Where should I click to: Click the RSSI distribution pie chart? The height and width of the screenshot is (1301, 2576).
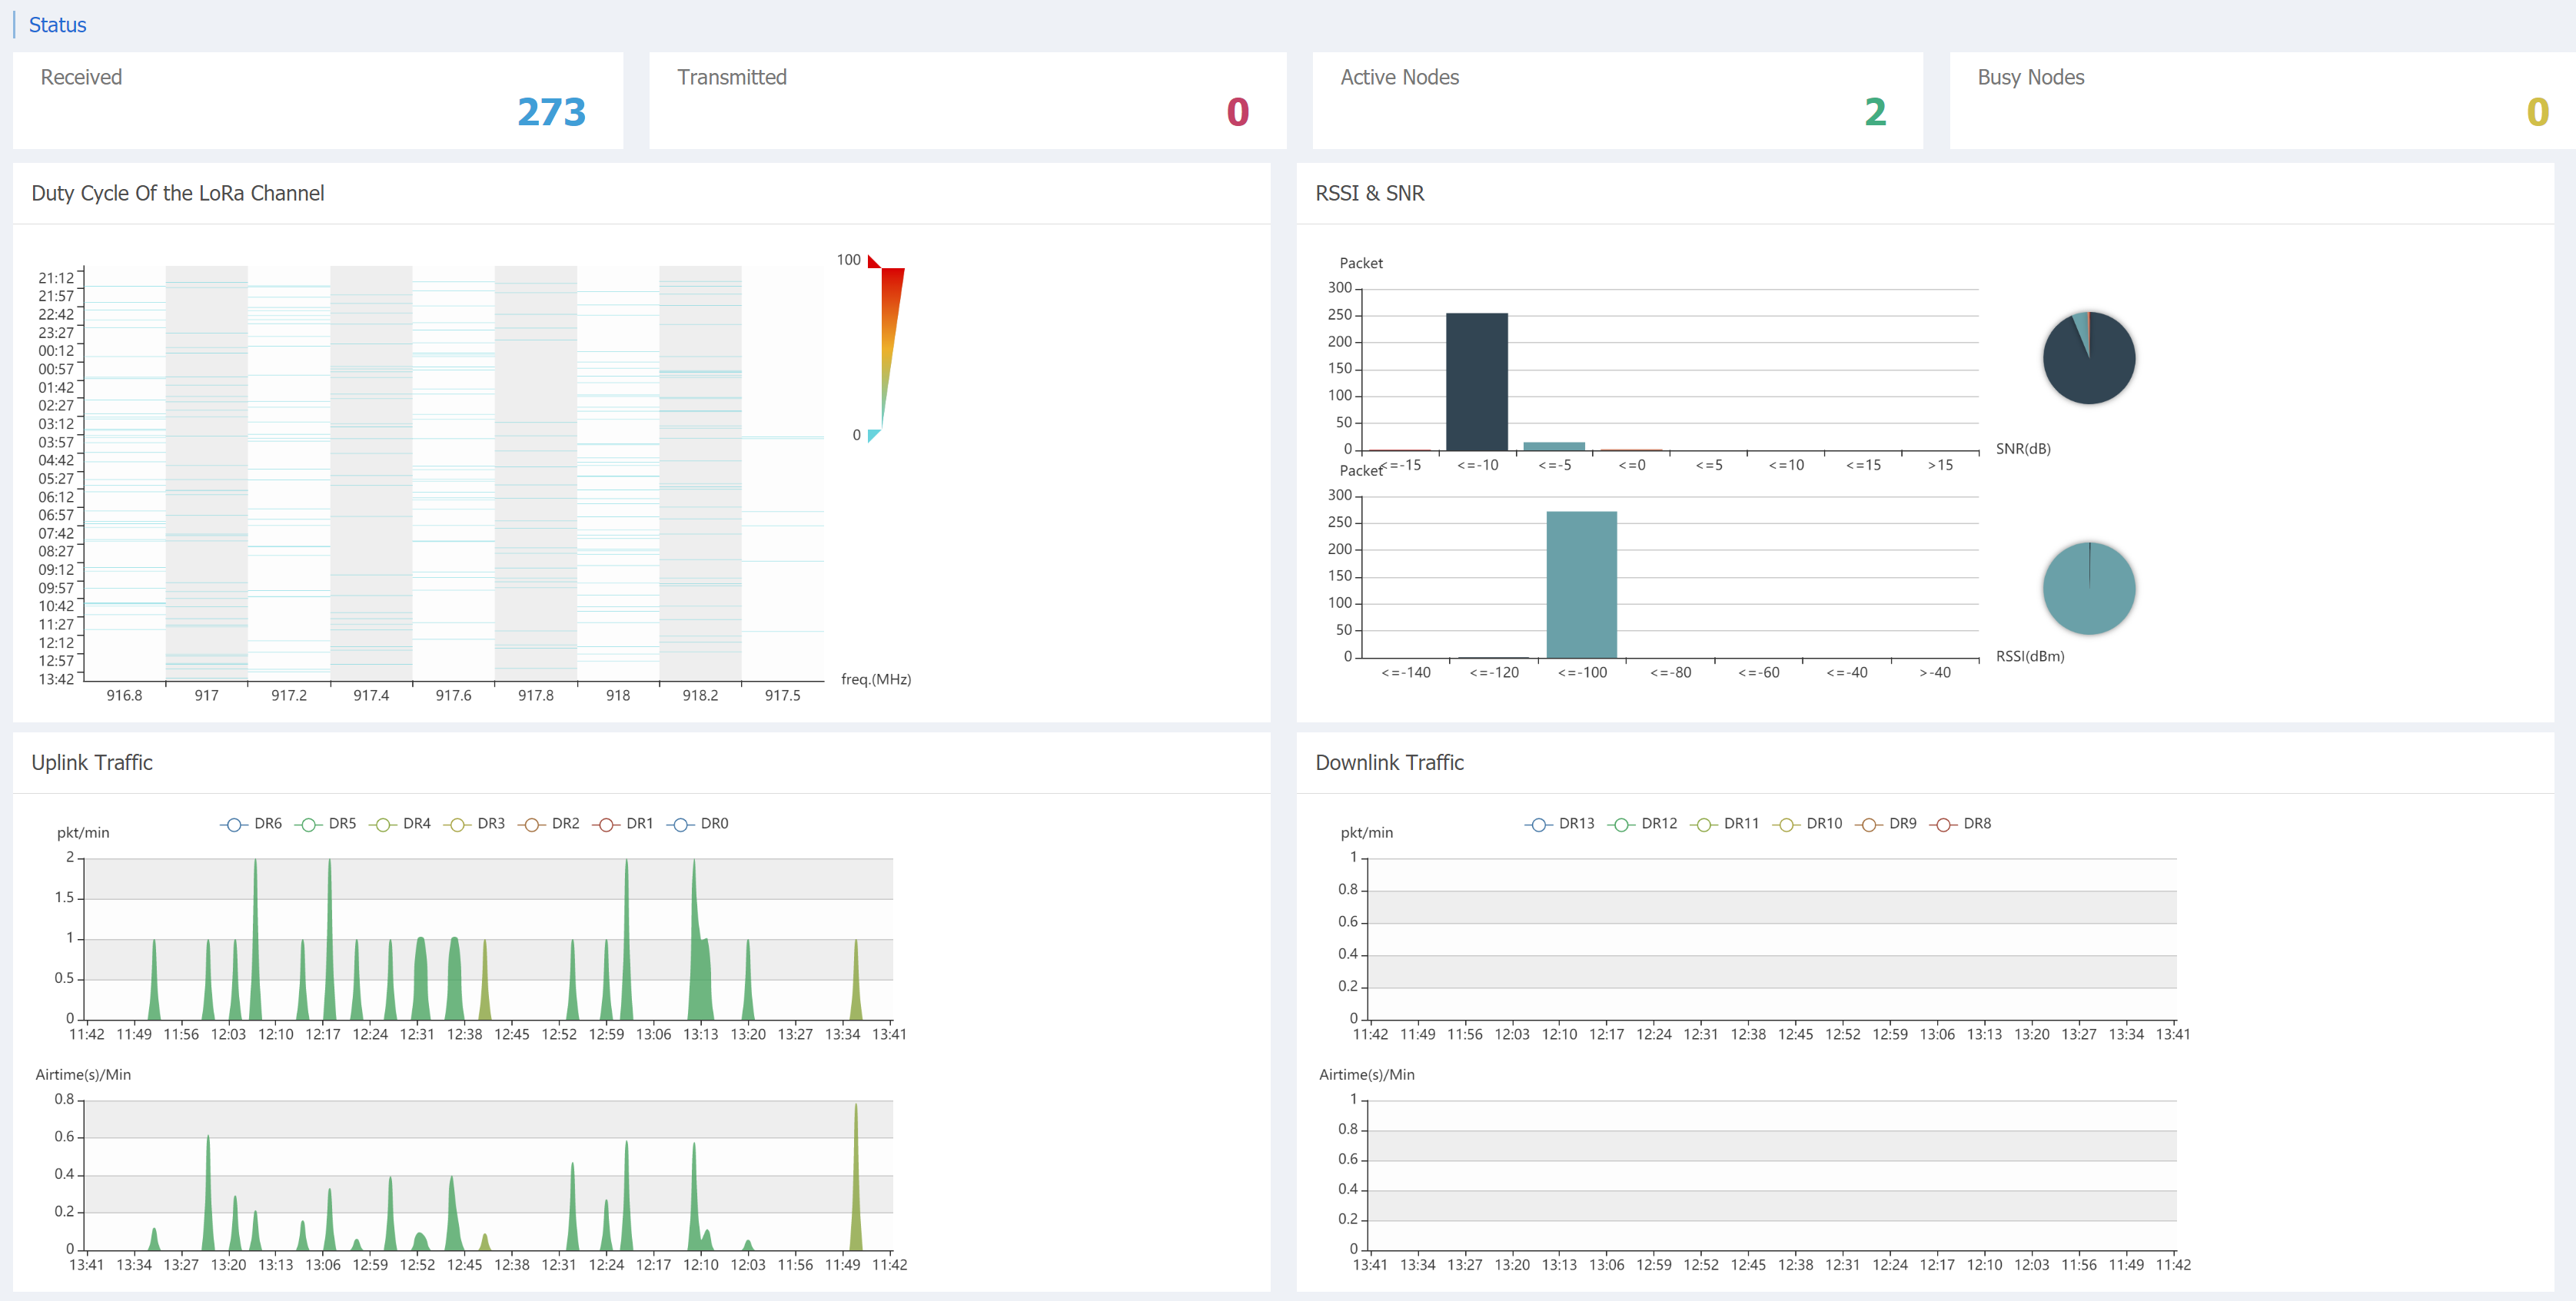pos(2089,588)
